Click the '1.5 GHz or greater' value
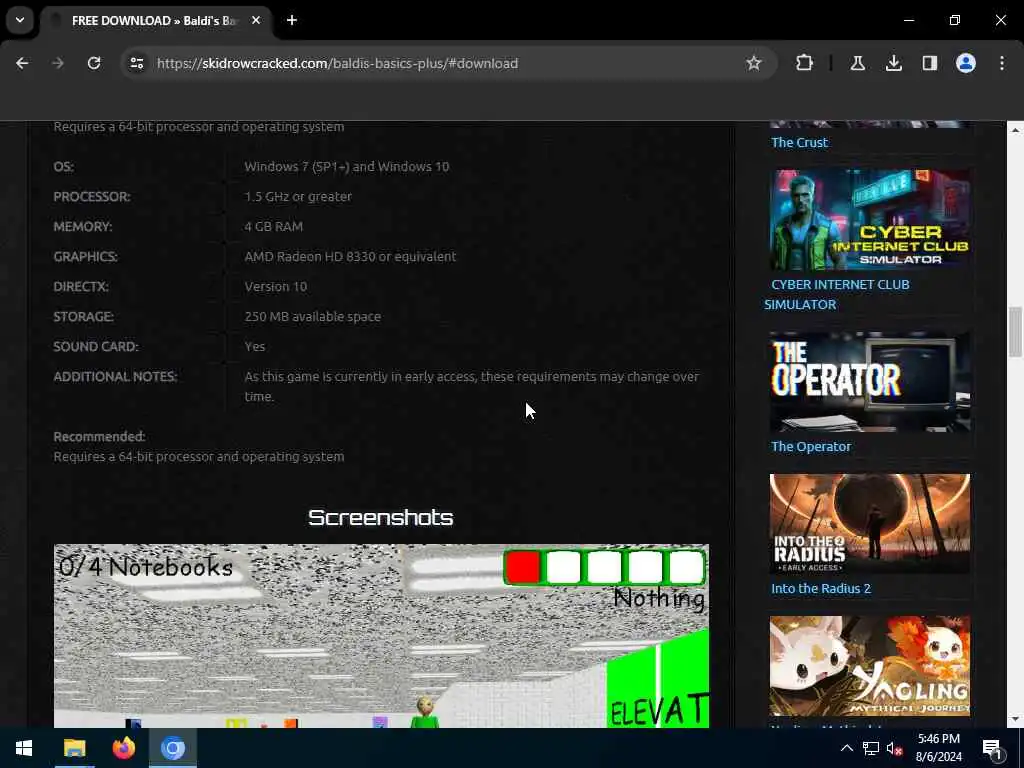Image resolution: width=1024 pixels, height=768 pixels. pyautogui.click(x=298, y=197)
